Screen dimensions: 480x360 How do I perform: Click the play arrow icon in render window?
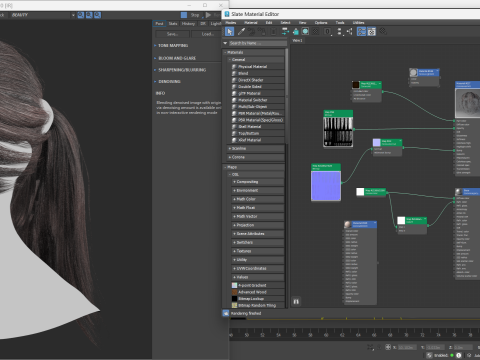208,15
